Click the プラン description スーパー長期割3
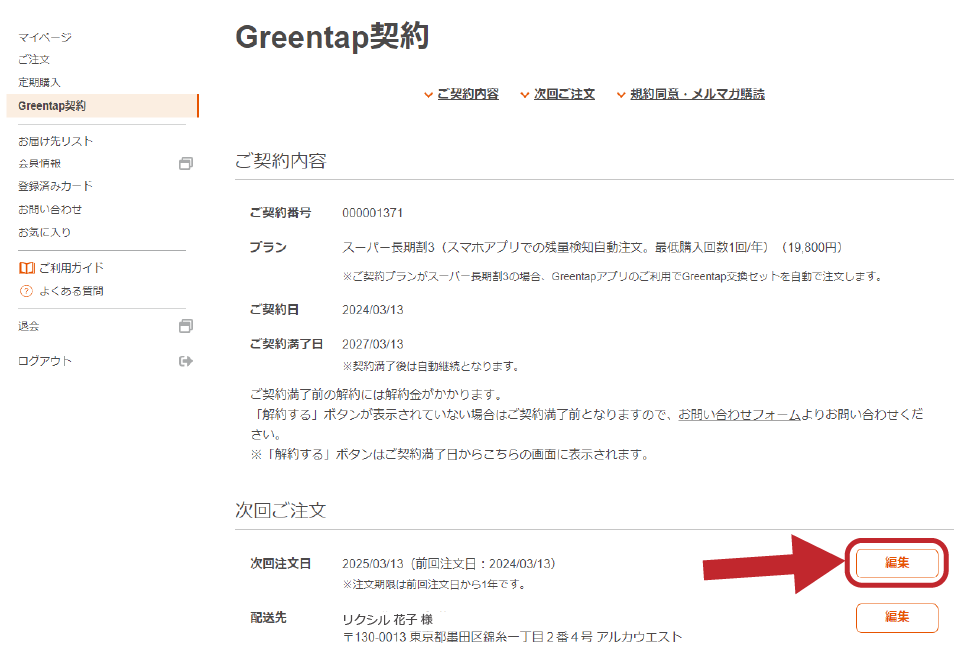The height and width of the screenshot is (652, 960). (592, 247)
